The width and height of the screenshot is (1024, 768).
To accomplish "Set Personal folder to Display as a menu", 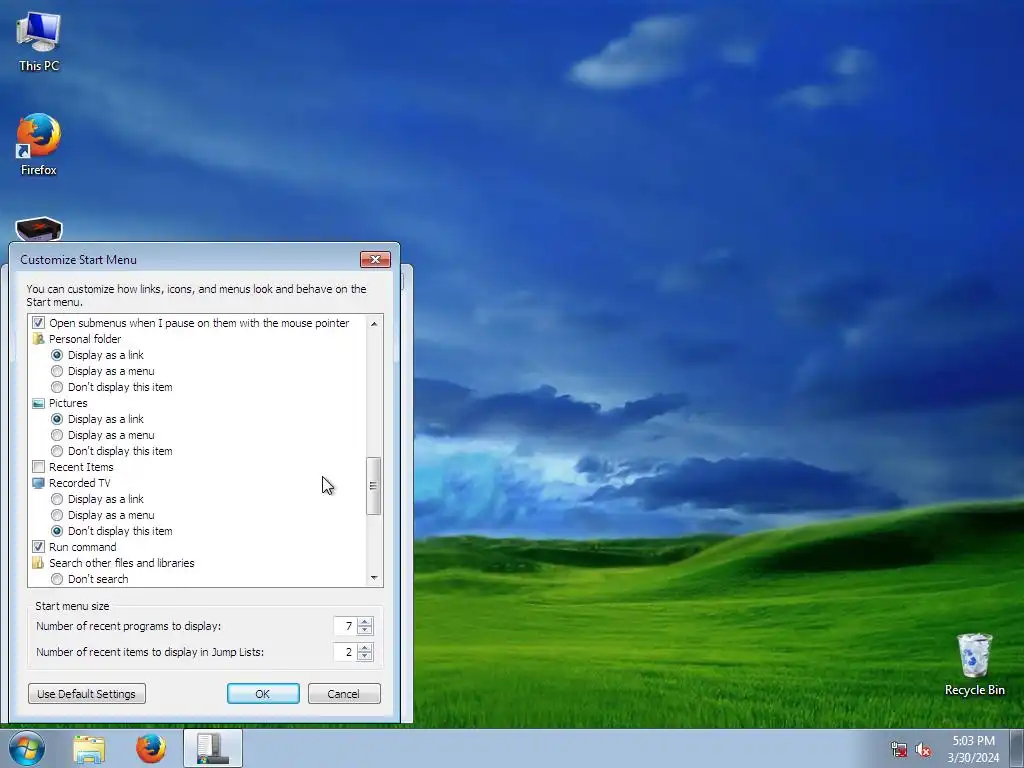I will coord(57,371).
